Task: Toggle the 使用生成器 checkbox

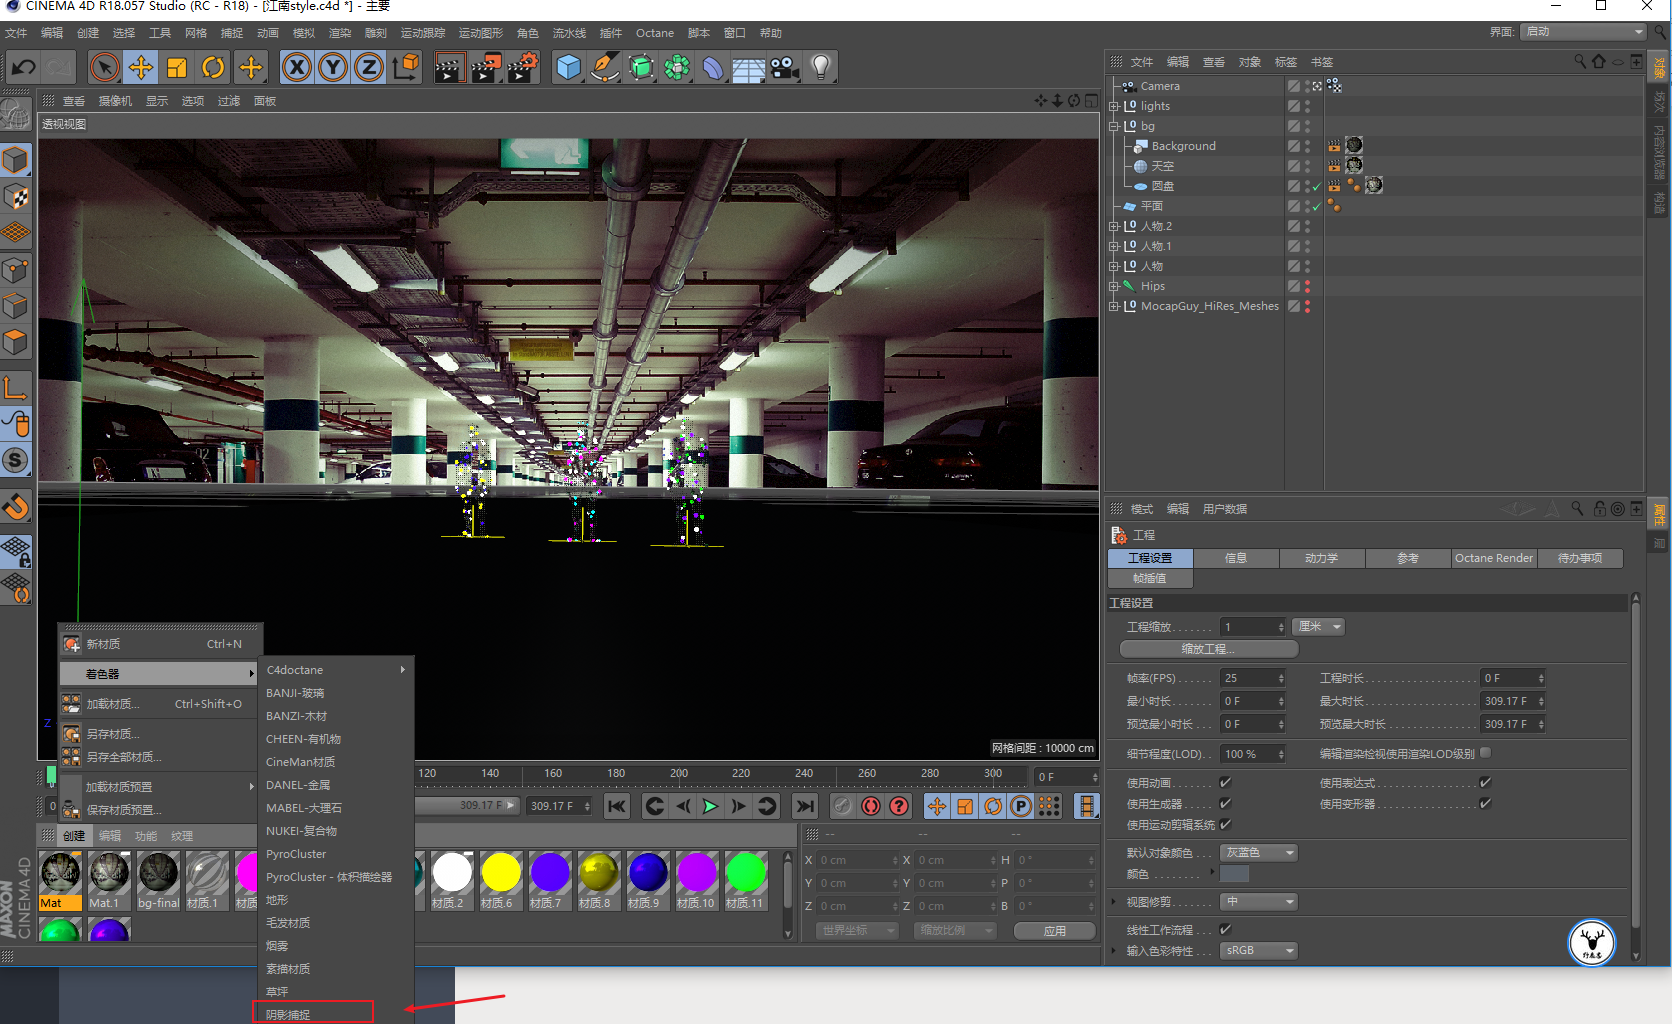Action: [x=1225, y=804]
